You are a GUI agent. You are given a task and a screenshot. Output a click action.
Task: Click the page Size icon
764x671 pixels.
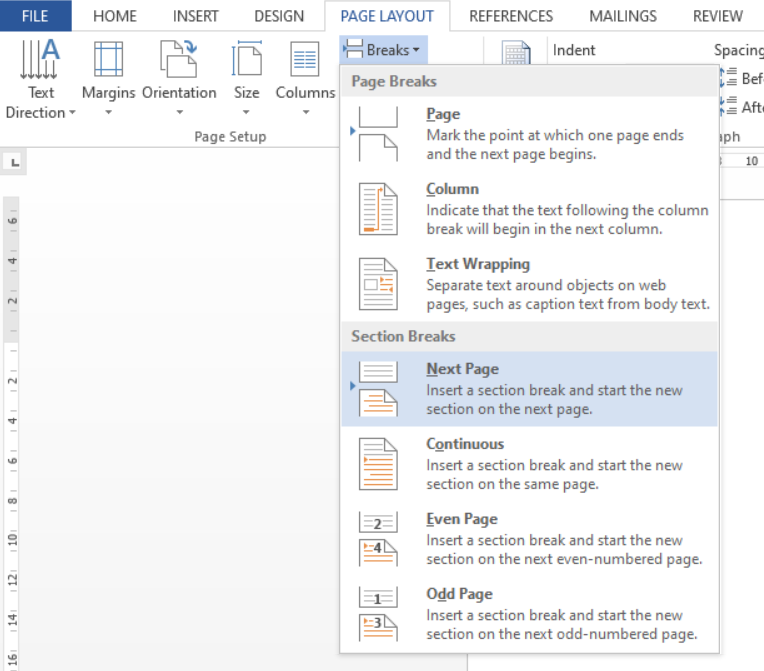click(246, 59)
